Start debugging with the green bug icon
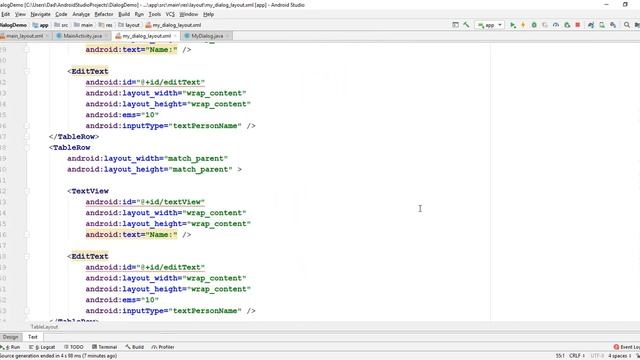The image size is (640, 360). (534, 25)
